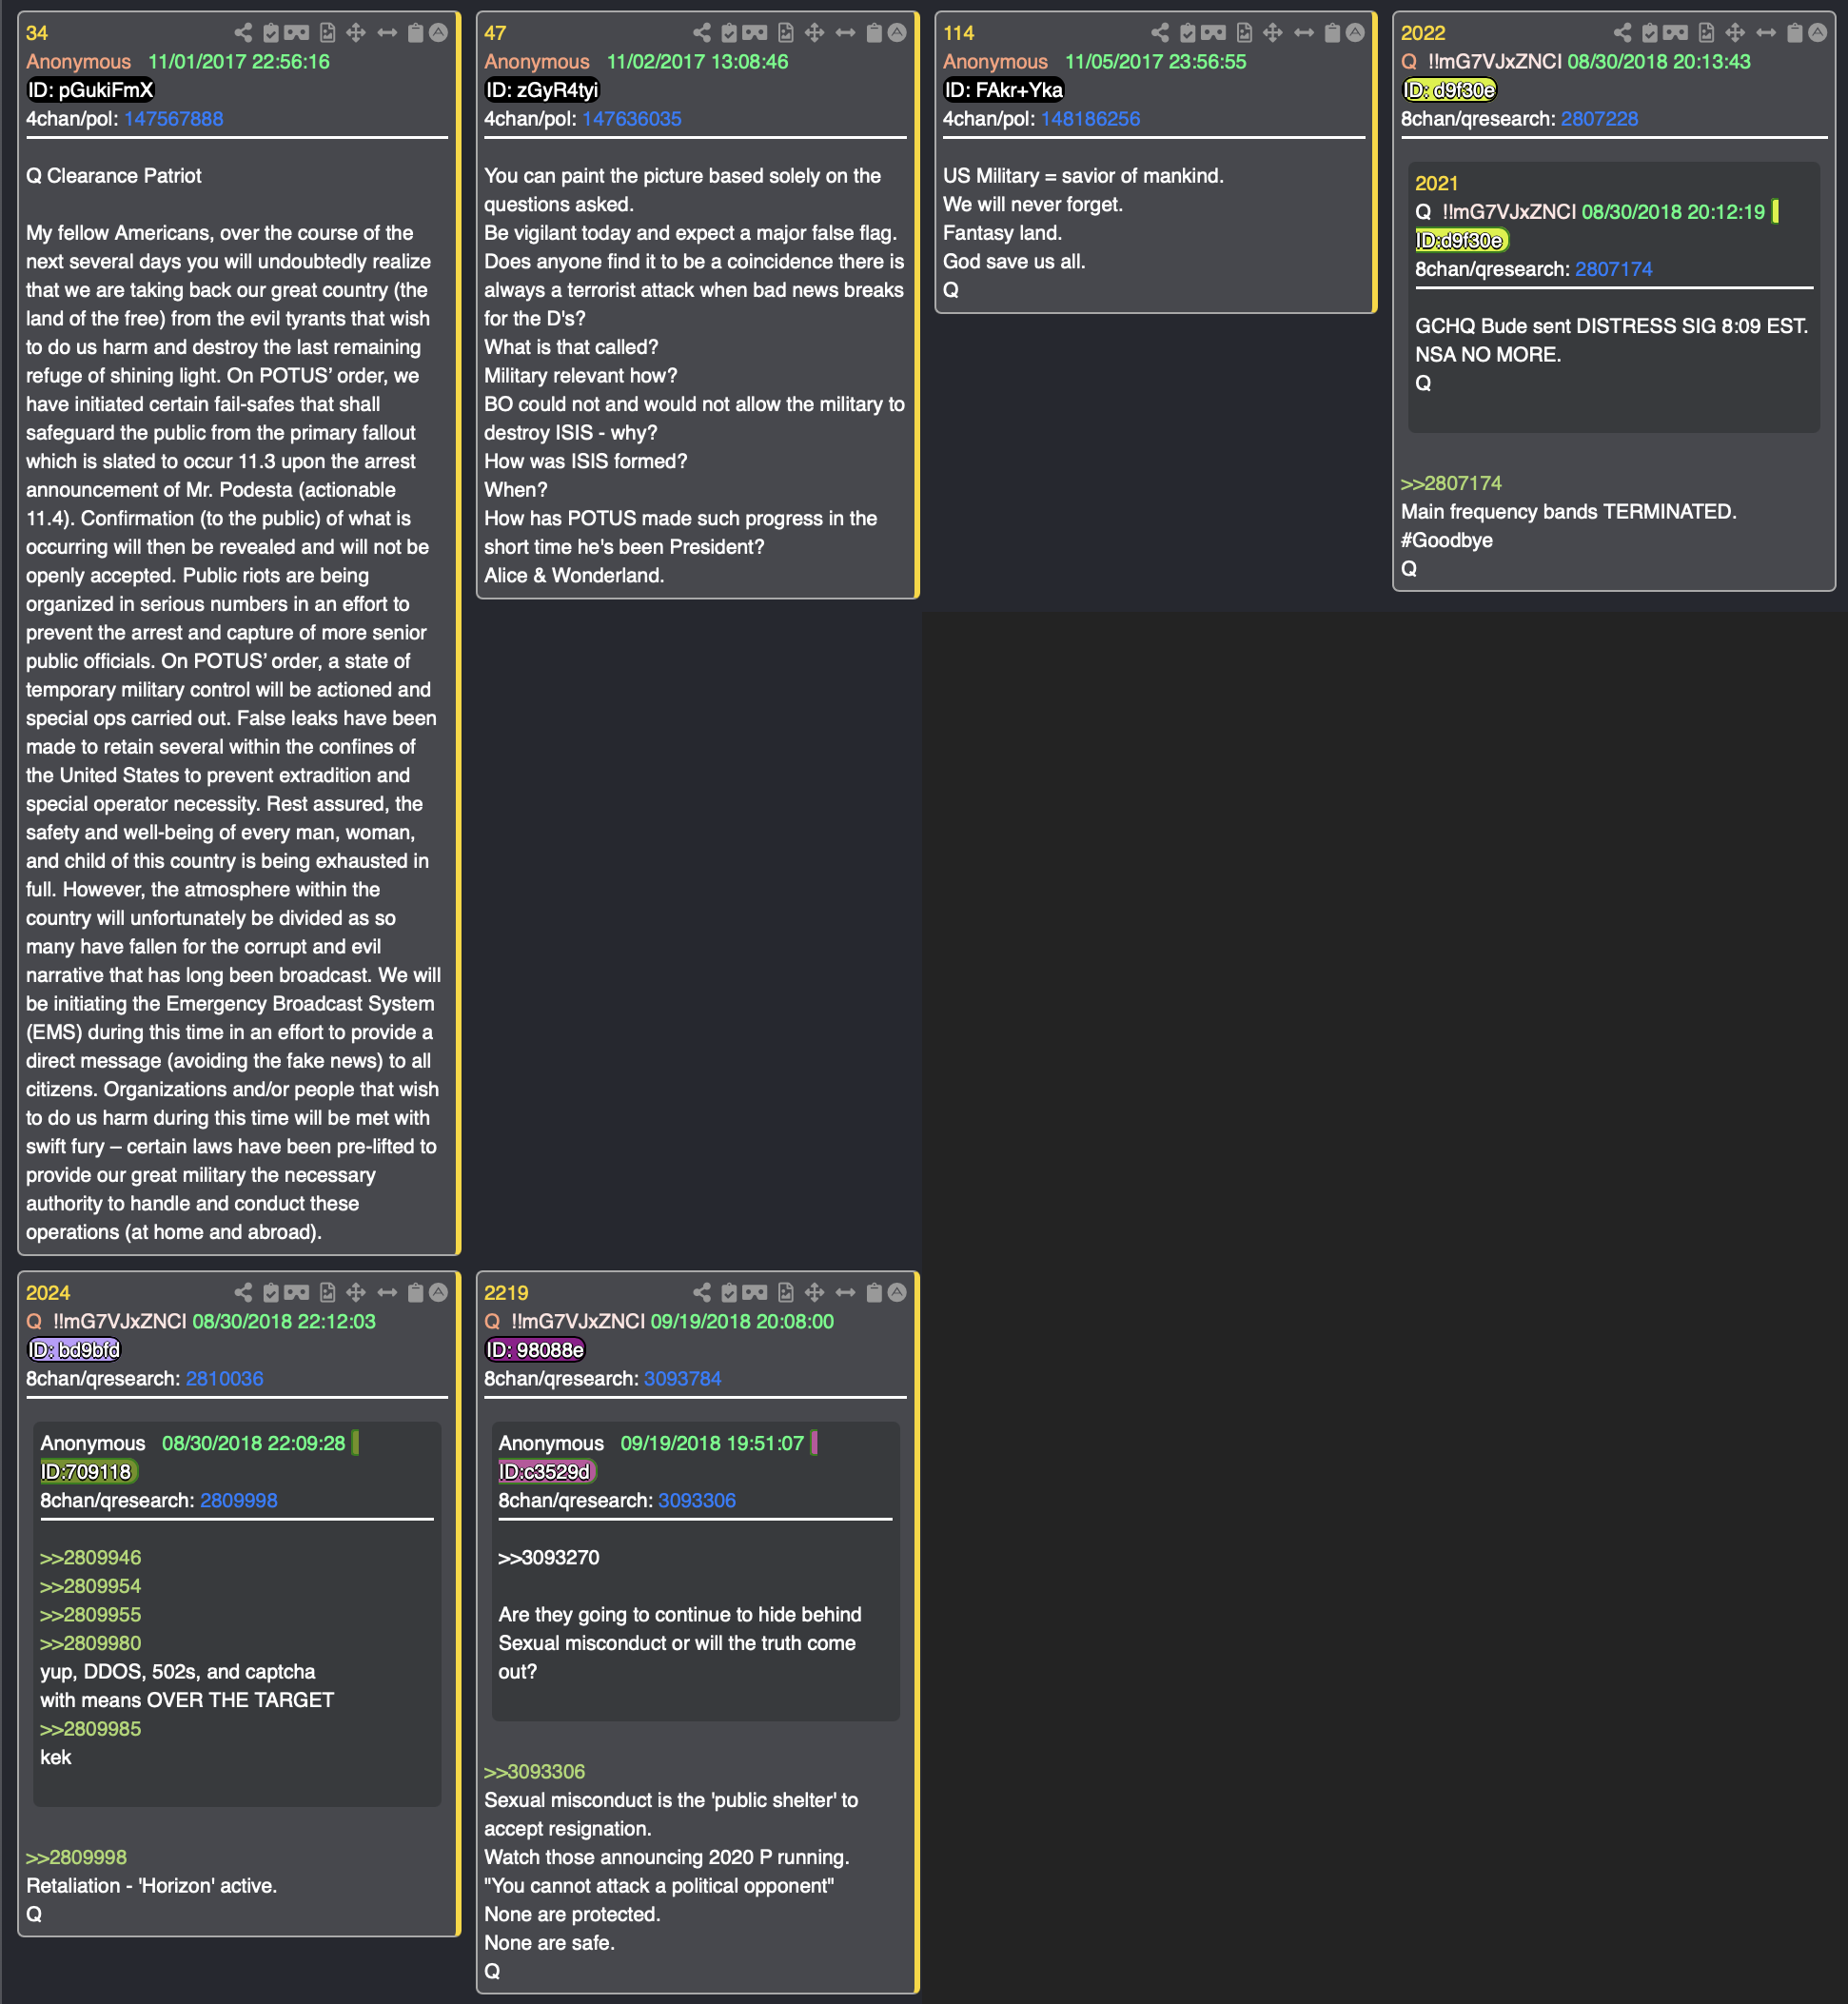The height and width of the screenshot is (2004, 1848).
Task: Click the plain clipboard icon on post 47
Action: (874, 33)
